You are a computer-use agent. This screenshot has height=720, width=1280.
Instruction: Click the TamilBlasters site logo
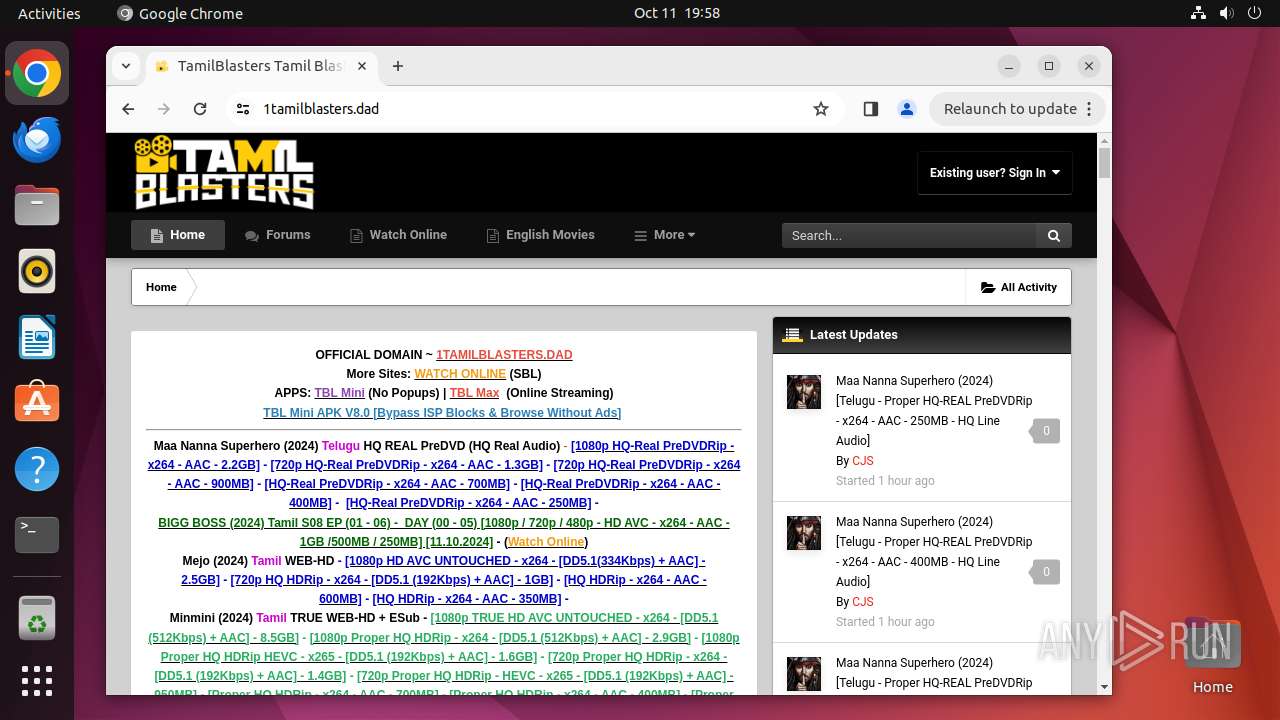225,171
